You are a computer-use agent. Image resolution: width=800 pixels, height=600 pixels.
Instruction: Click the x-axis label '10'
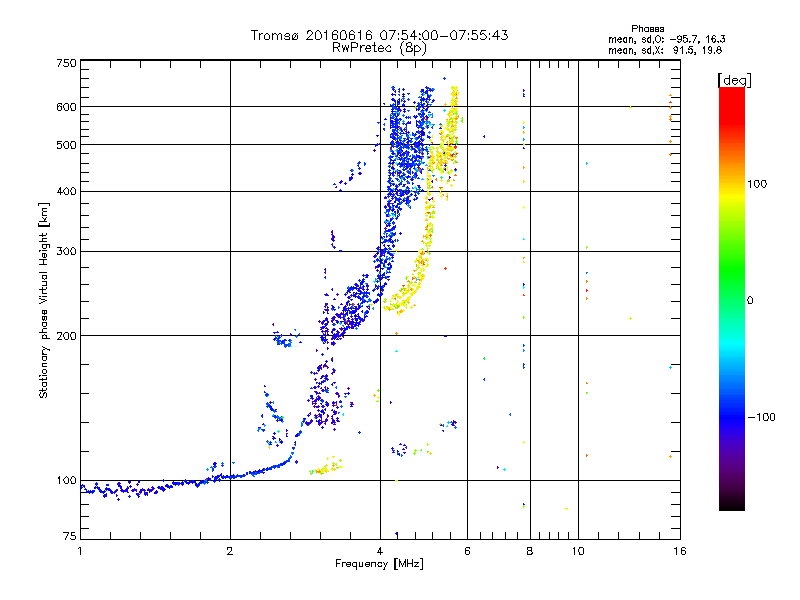(578, 551)
